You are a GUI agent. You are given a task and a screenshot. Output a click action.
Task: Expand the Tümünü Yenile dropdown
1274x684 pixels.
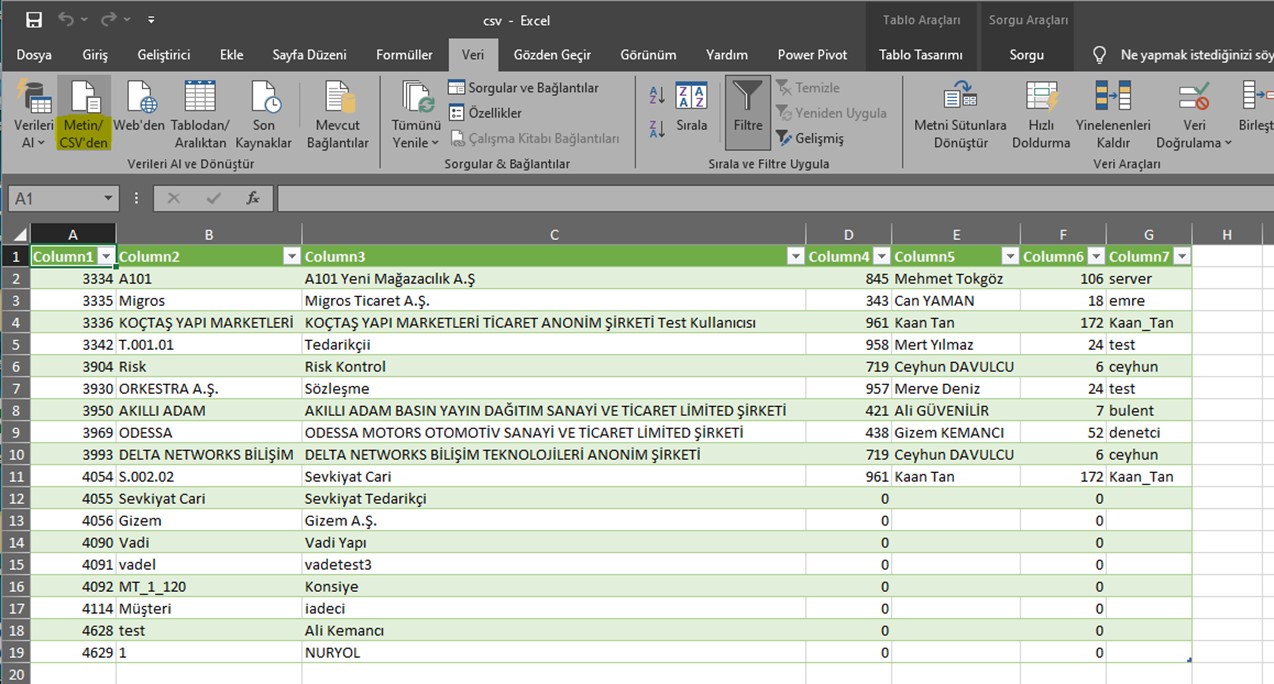(434, 143)
